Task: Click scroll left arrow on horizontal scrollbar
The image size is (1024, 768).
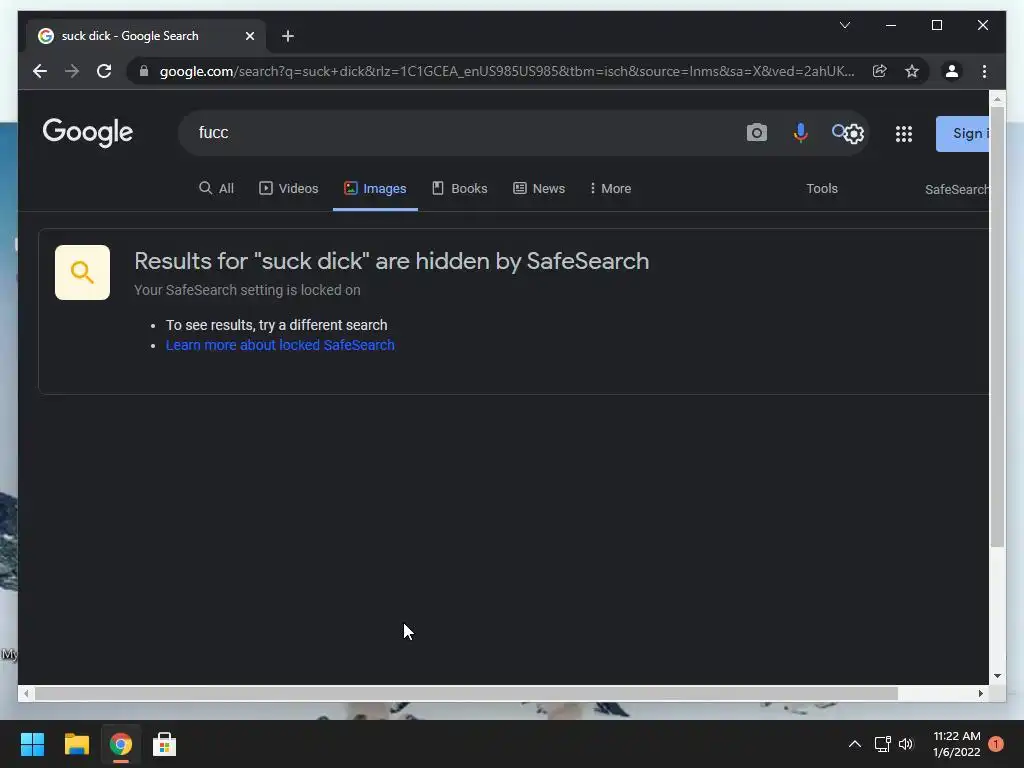Action: click(x=25, y=694)
